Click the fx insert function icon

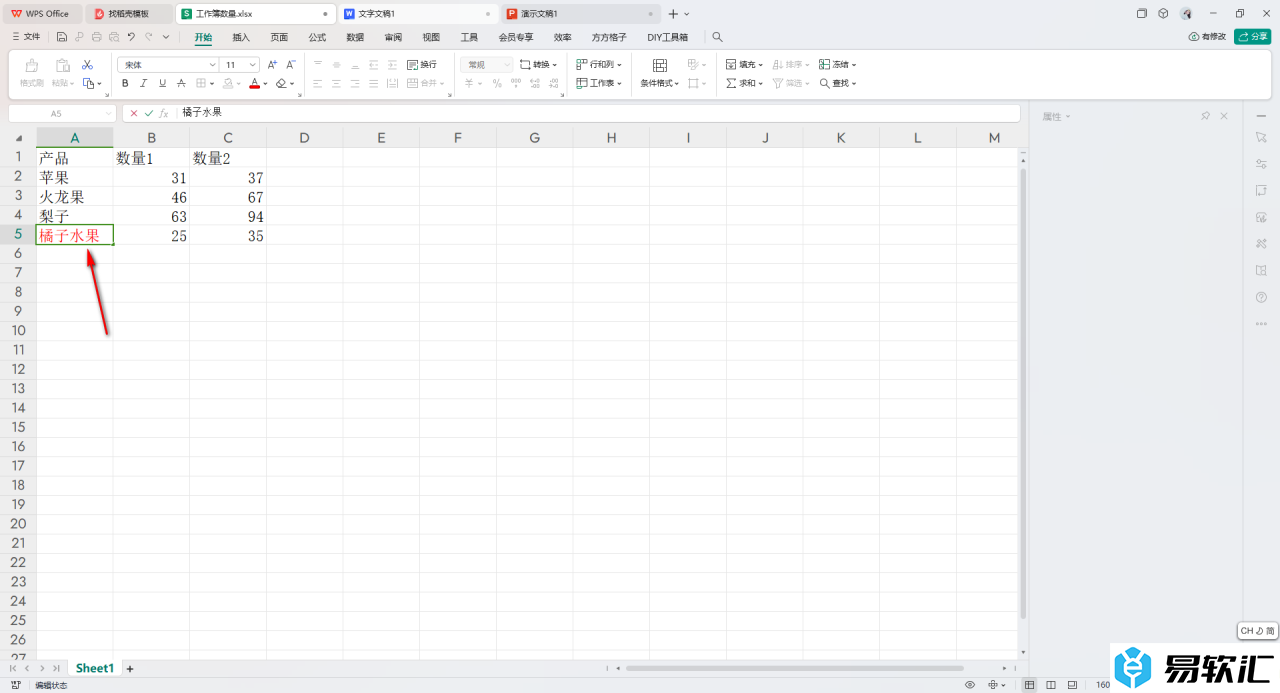(164, 113)
